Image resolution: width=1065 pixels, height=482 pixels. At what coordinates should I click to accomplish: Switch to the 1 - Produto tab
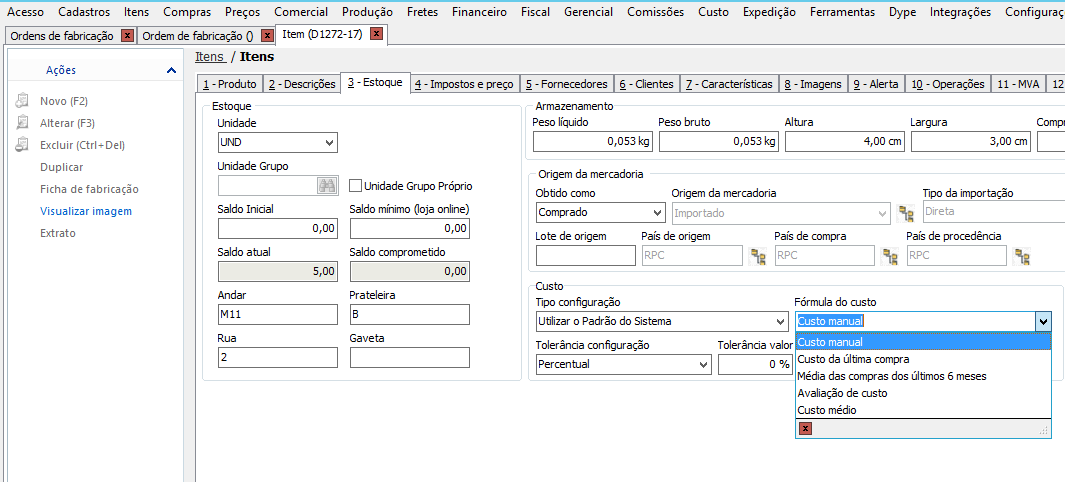pos(230,84)
